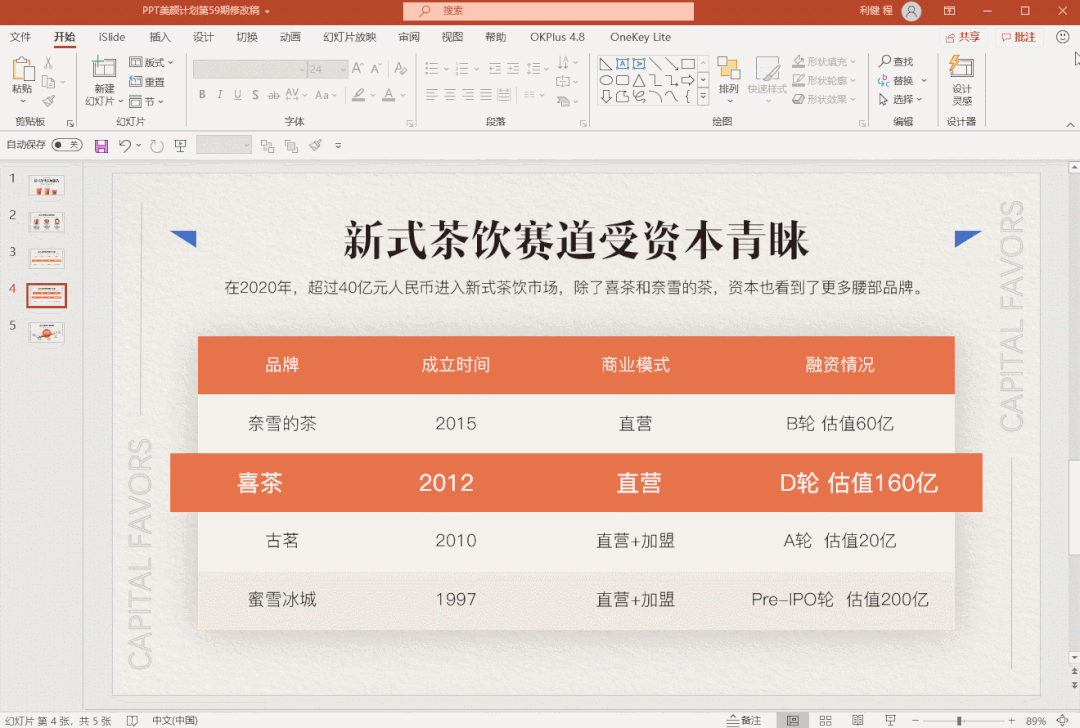Click the 搜索 search box

click(x=548, y=11)
